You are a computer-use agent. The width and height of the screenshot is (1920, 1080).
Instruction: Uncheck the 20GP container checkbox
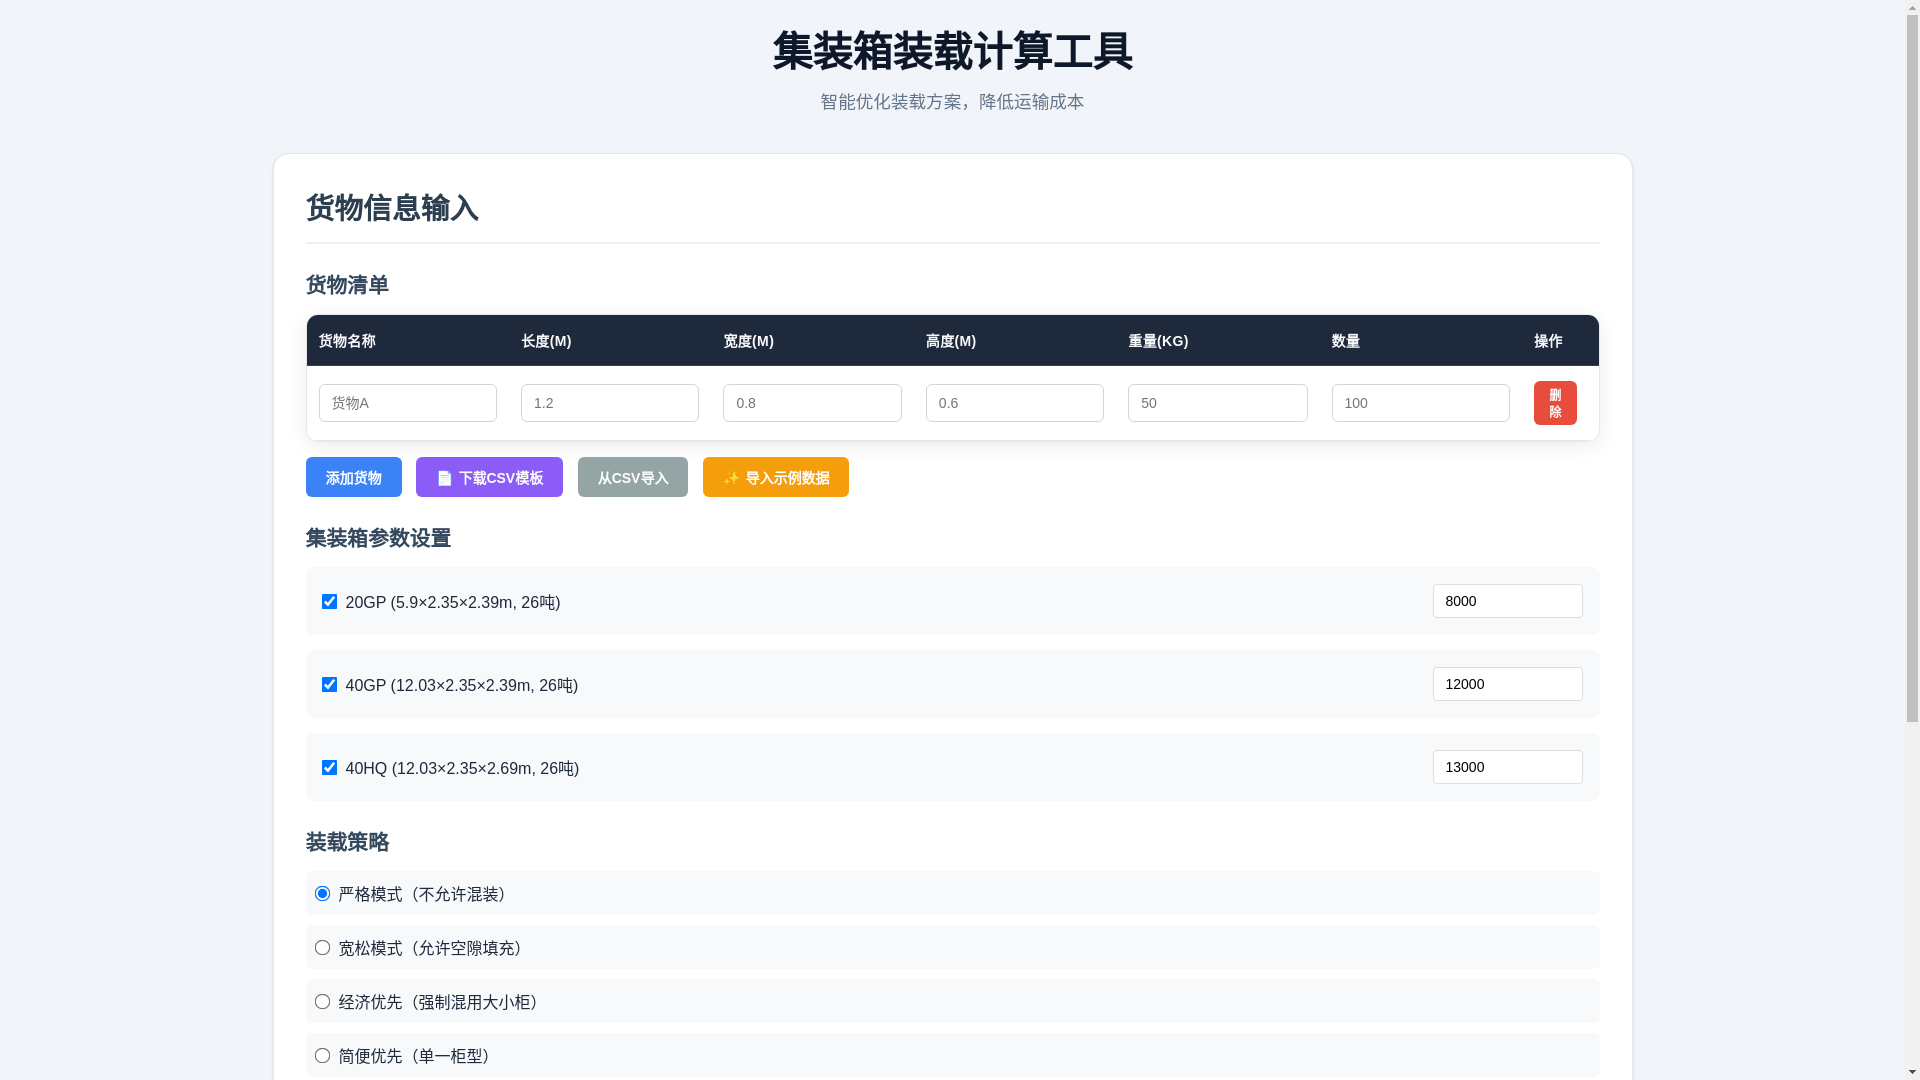(329, 601)
